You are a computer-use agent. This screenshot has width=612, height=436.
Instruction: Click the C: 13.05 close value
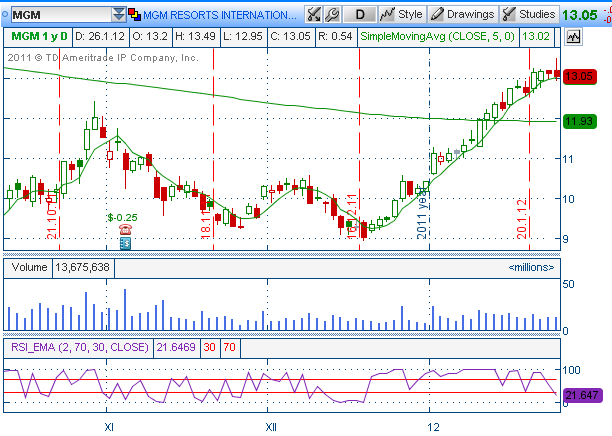(291, 37)
